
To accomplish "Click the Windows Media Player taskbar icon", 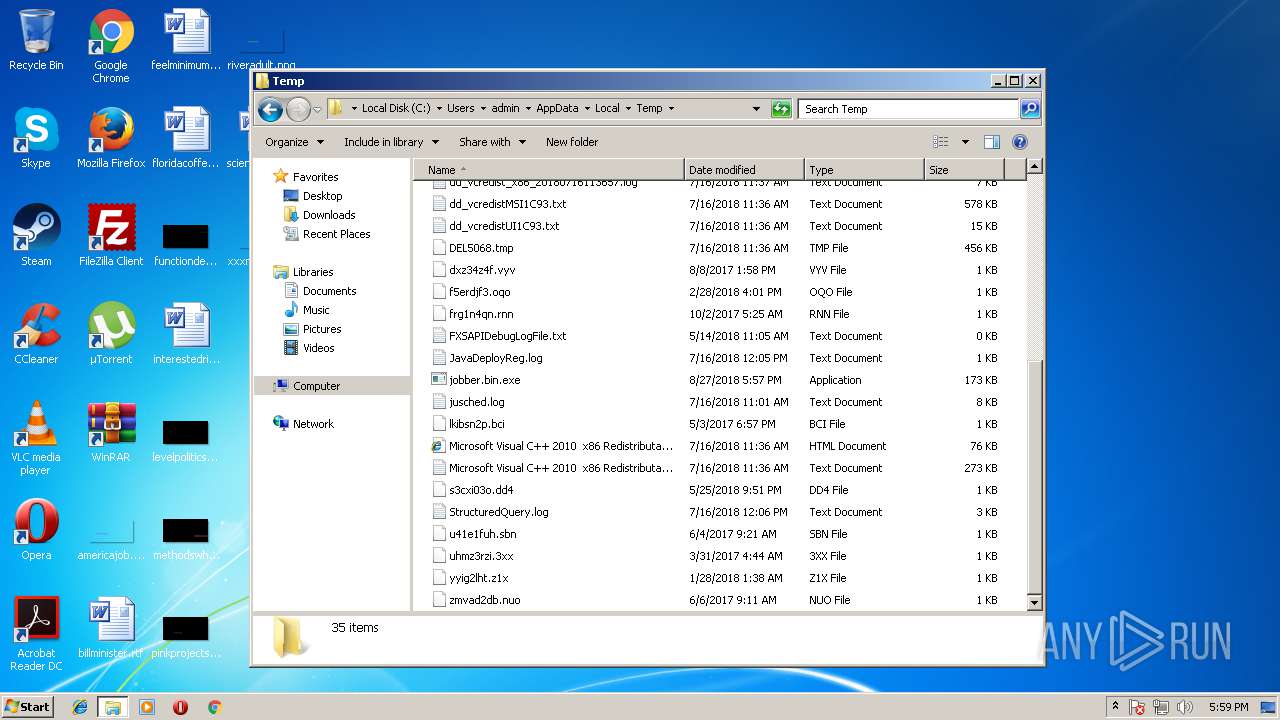I will click(147, 707).
